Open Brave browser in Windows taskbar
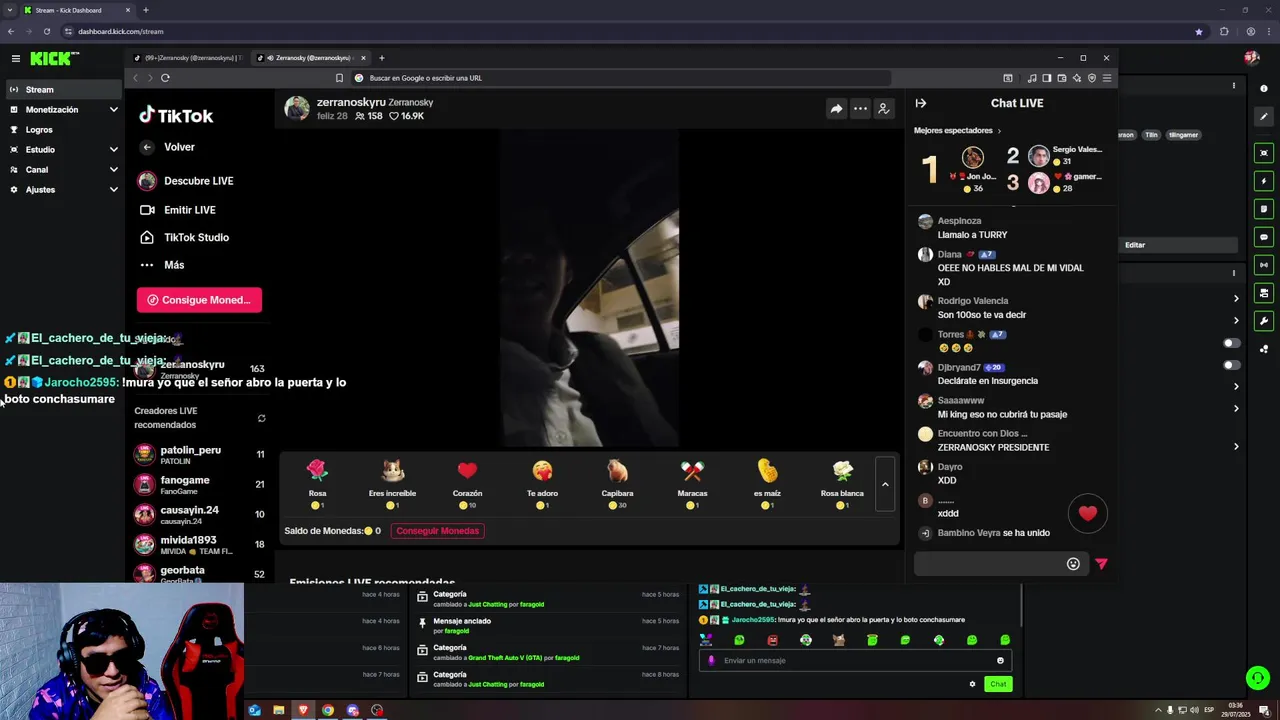The width and height of the screenshot is (1280, 720). [303, 711]
